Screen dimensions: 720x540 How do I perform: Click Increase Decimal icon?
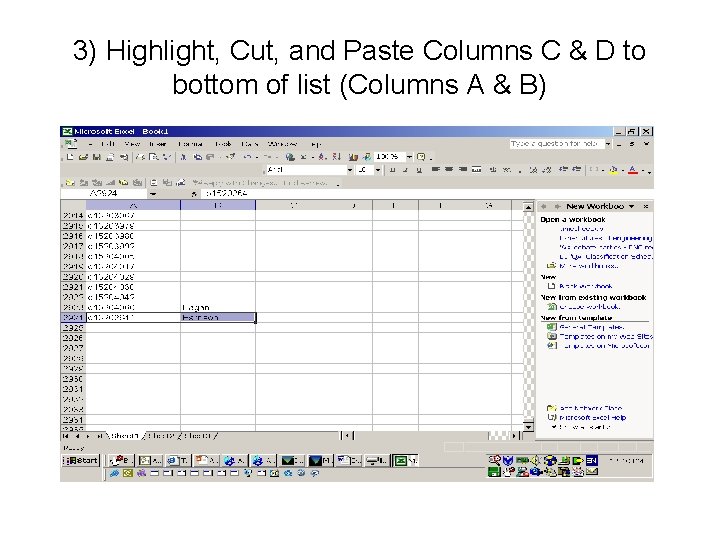click(x=533, y=170)
